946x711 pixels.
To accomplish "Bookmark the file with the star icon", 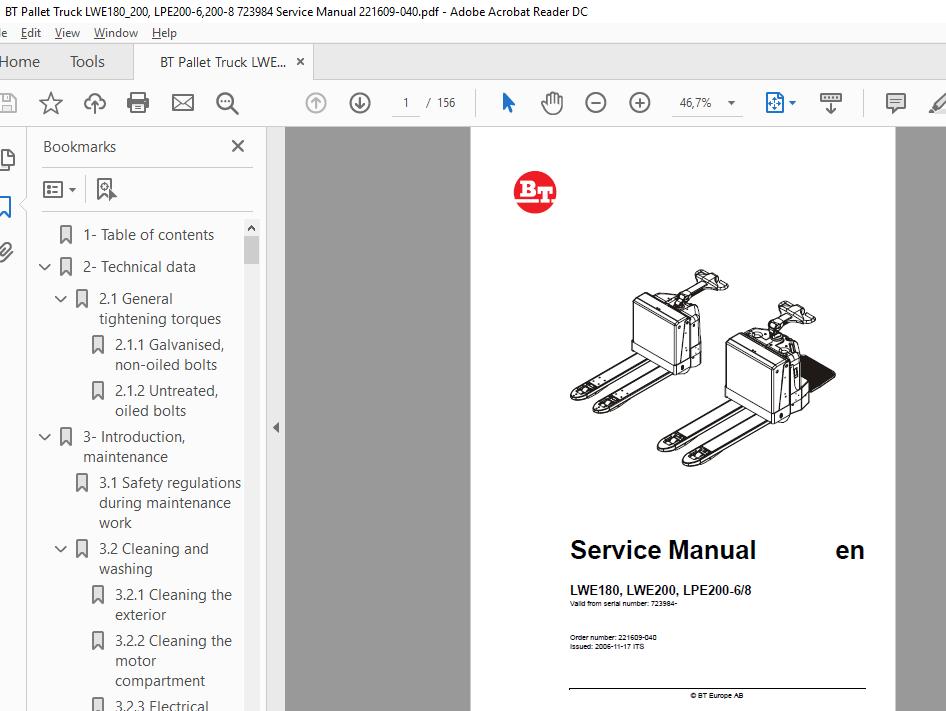I will pos(51,103).
